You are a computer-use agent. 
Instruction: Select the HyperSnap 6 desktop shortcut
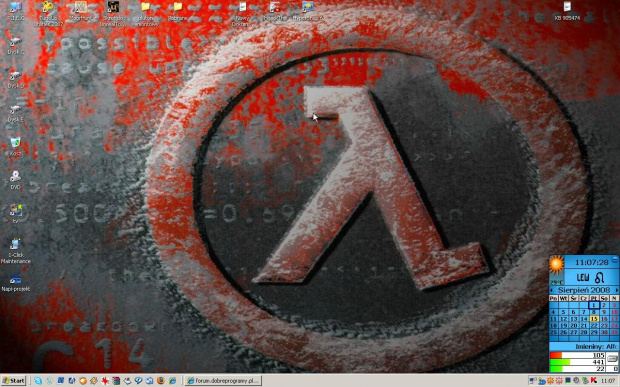click(308, 11)
